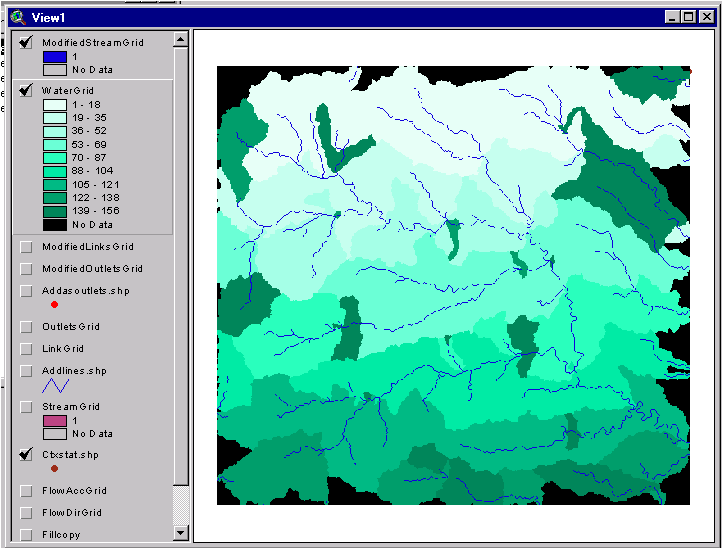
Task: Click the View1 window magnifier icon
Action: (17, 17)
